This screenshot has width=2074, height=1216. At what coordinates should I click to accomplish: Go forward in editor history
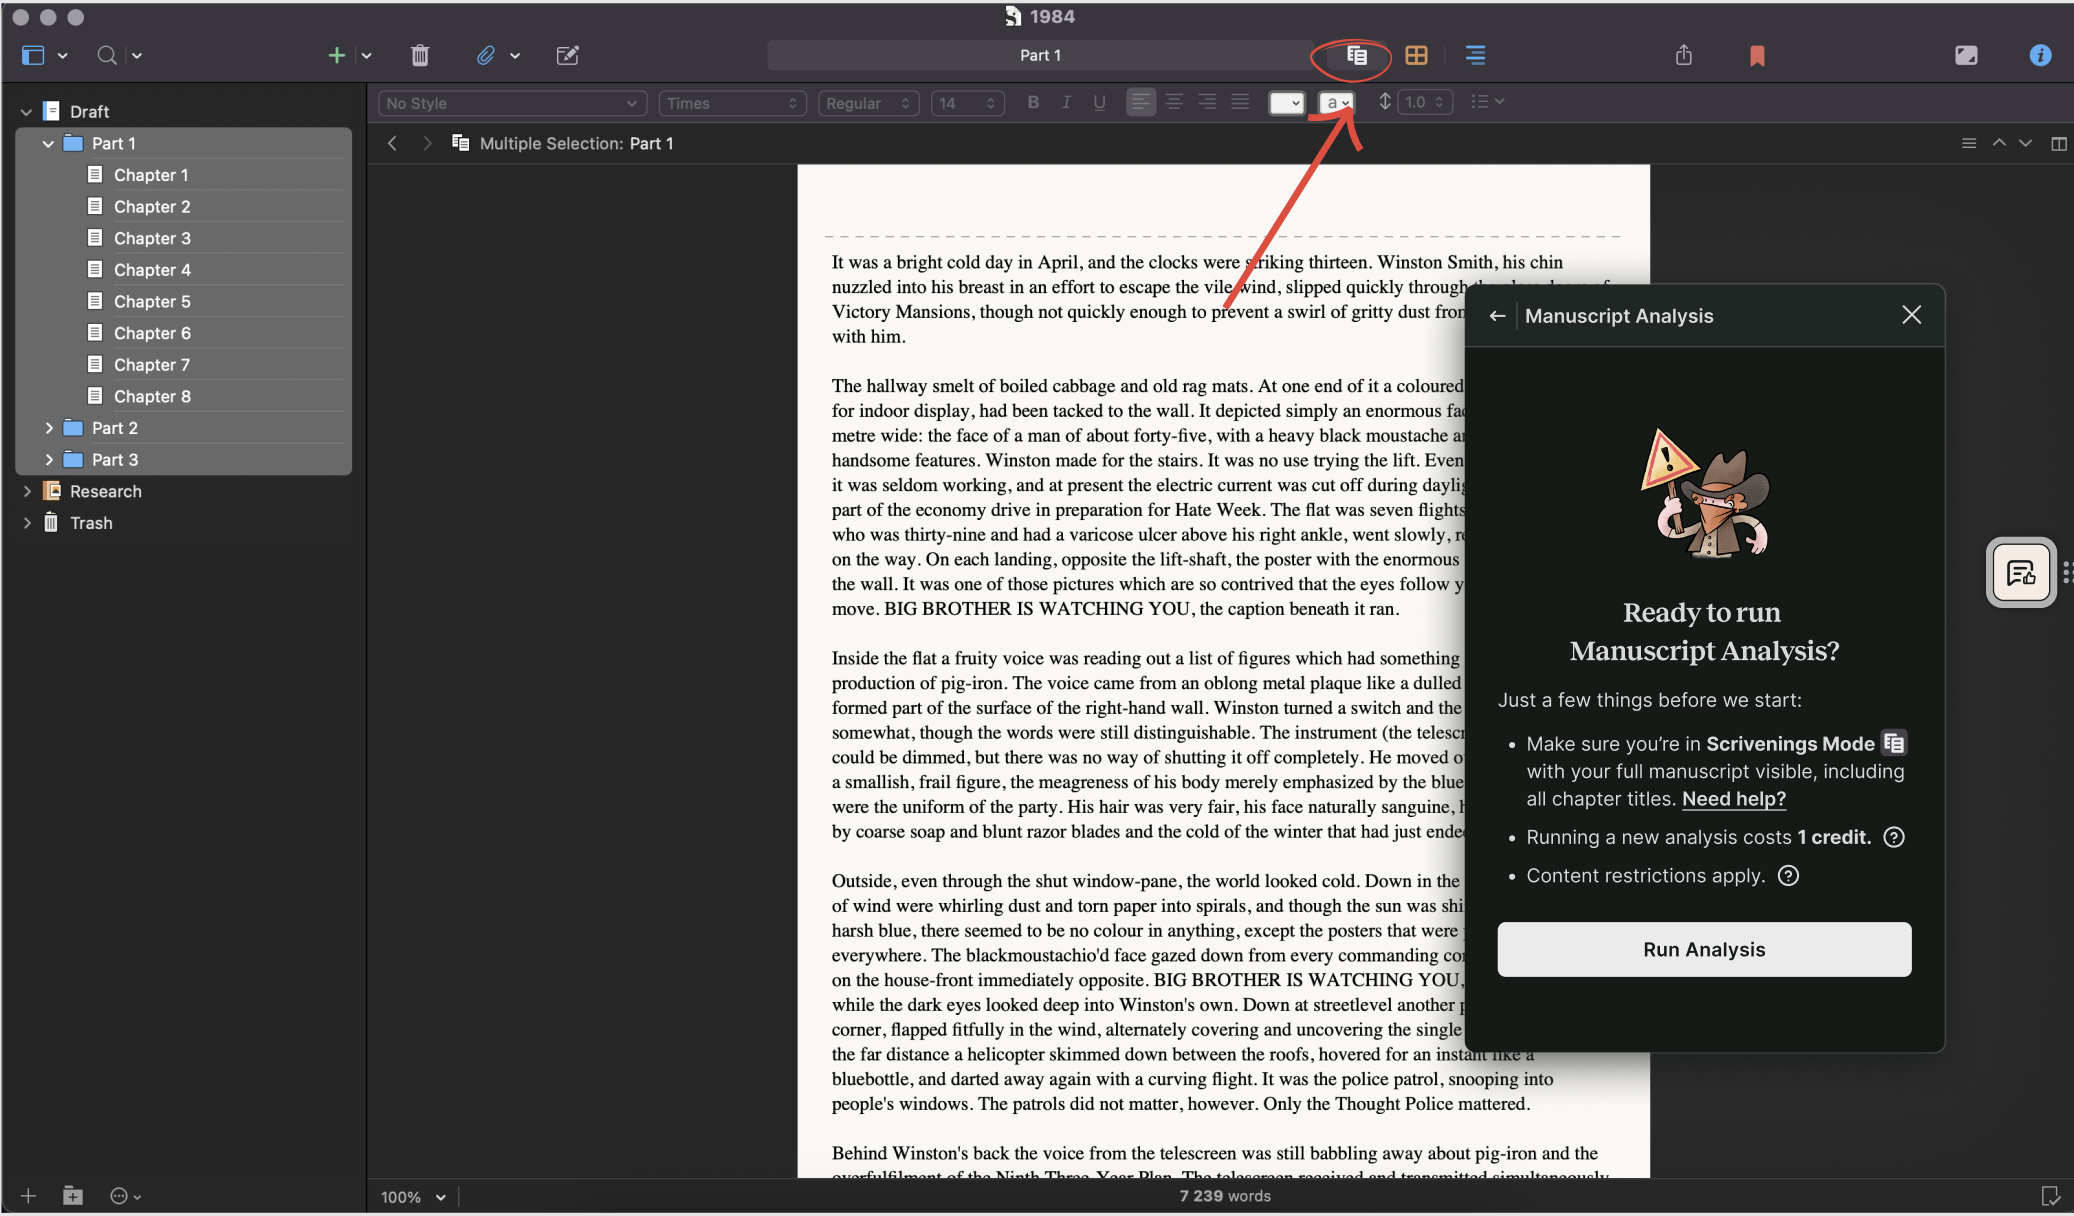(427, 144)
